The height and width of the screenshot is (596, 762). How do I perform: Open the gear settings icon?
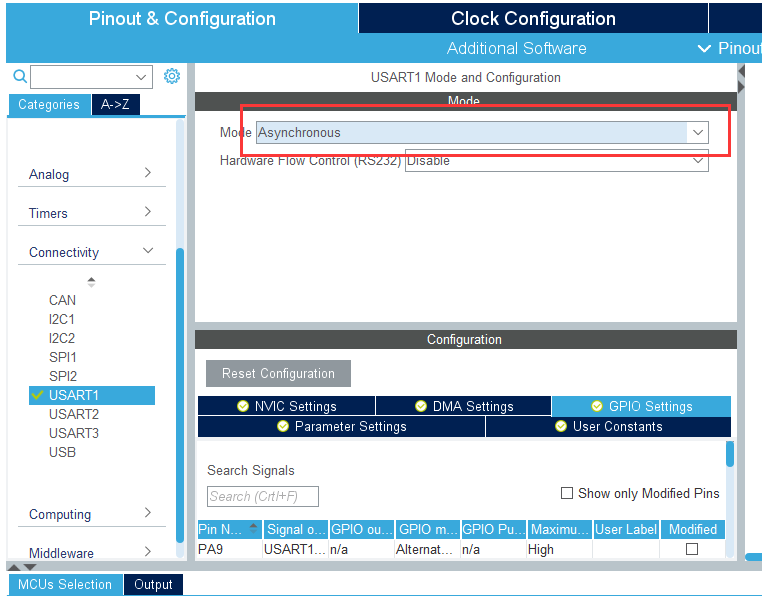pyautogui.click(x=172, y=76)
